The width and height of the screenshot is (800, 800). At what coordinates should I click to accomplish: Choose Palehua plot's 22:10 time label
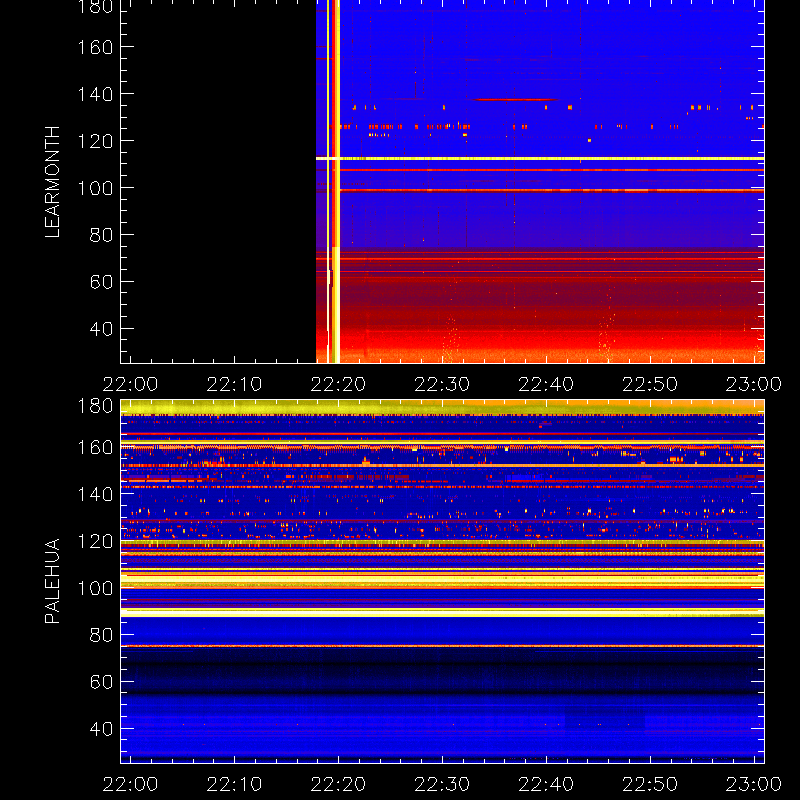click(x=234, y=784)
